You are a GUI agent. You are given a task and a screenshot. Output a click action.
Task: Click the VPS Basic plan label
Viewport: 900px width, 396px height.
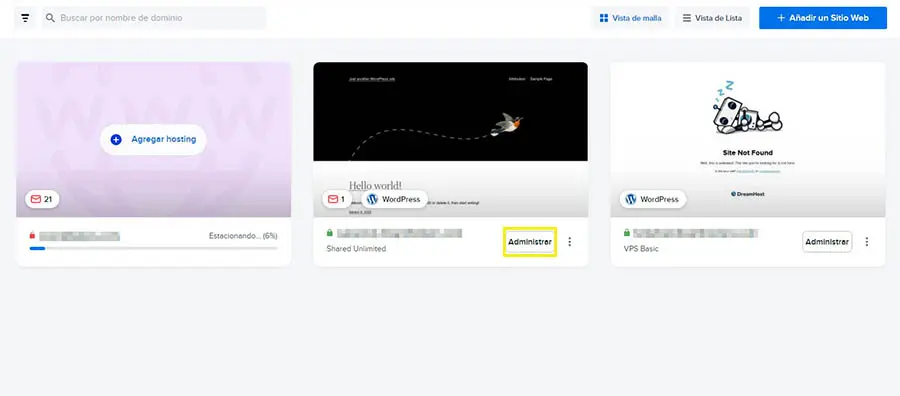point(641,249)
